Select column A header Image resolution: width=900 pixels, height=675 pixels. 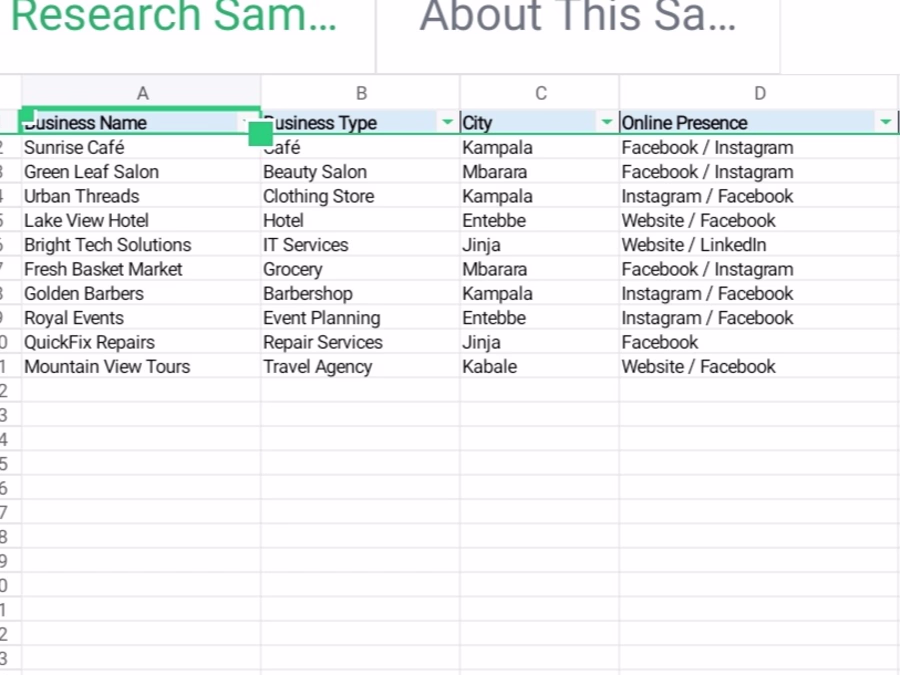[x=142, y=92]
